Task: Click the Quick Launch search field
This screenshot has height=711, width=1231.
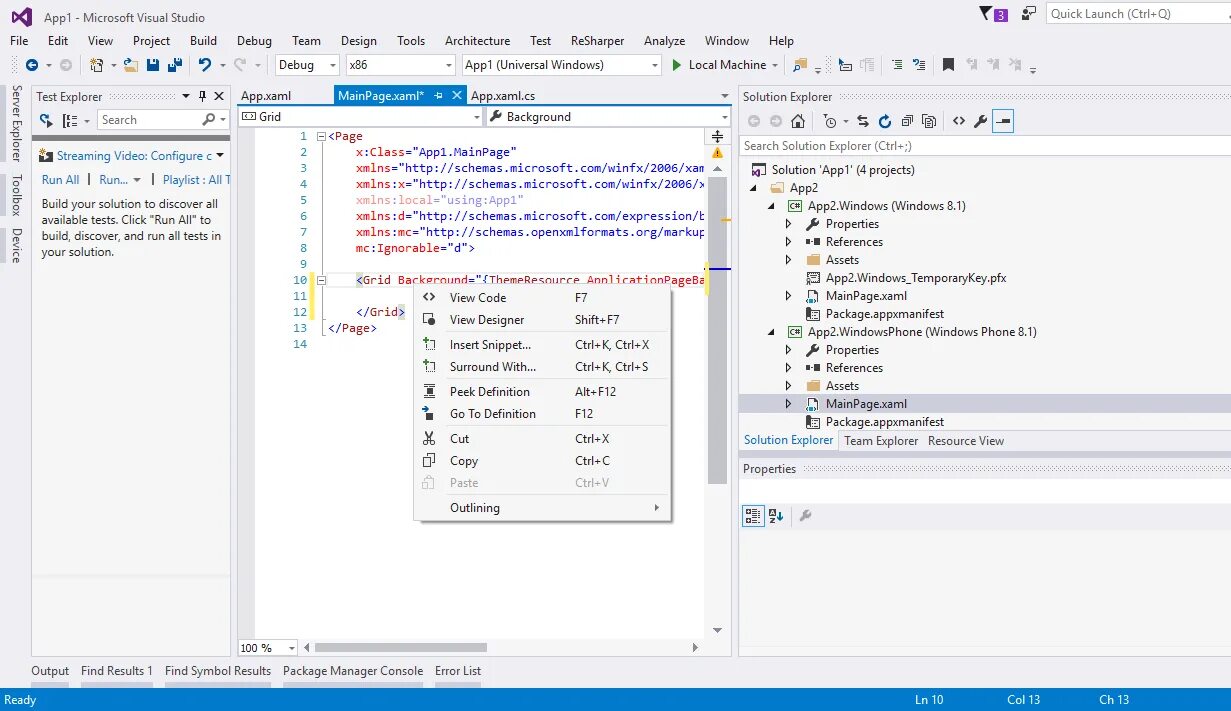Action: [x=1136, y=14]
